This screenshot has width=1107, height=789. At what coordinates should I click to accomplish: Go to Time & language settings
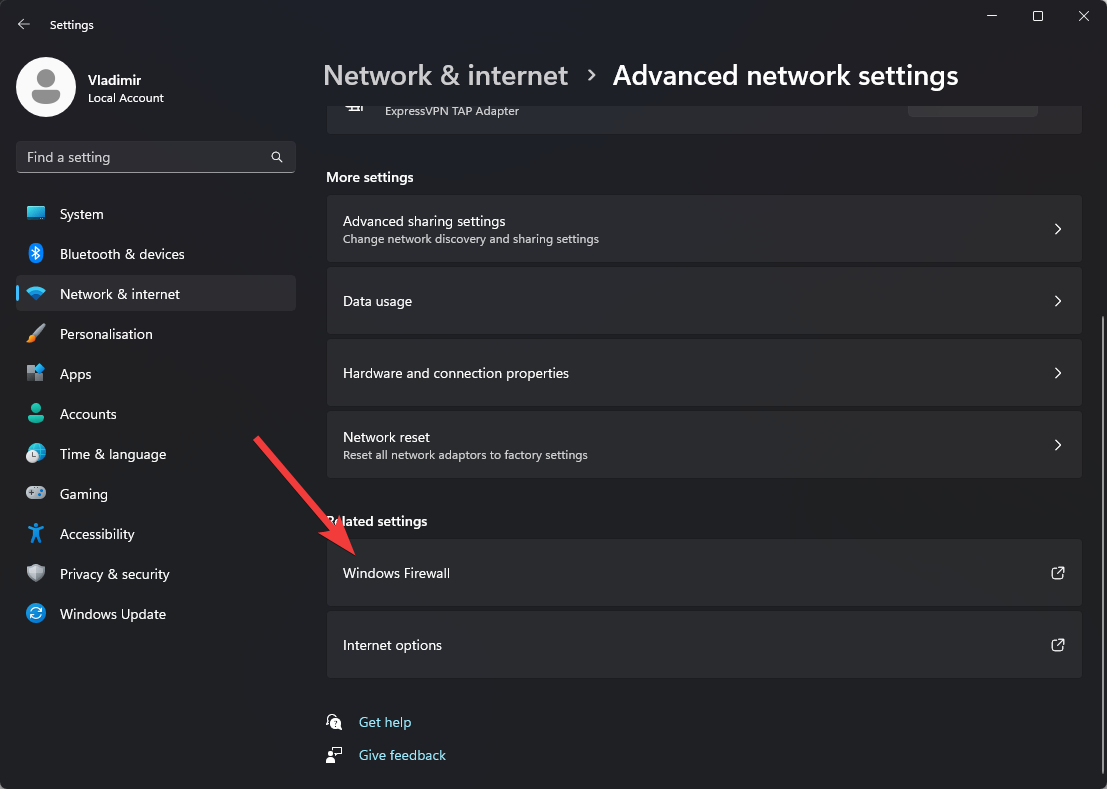(113, 454)
